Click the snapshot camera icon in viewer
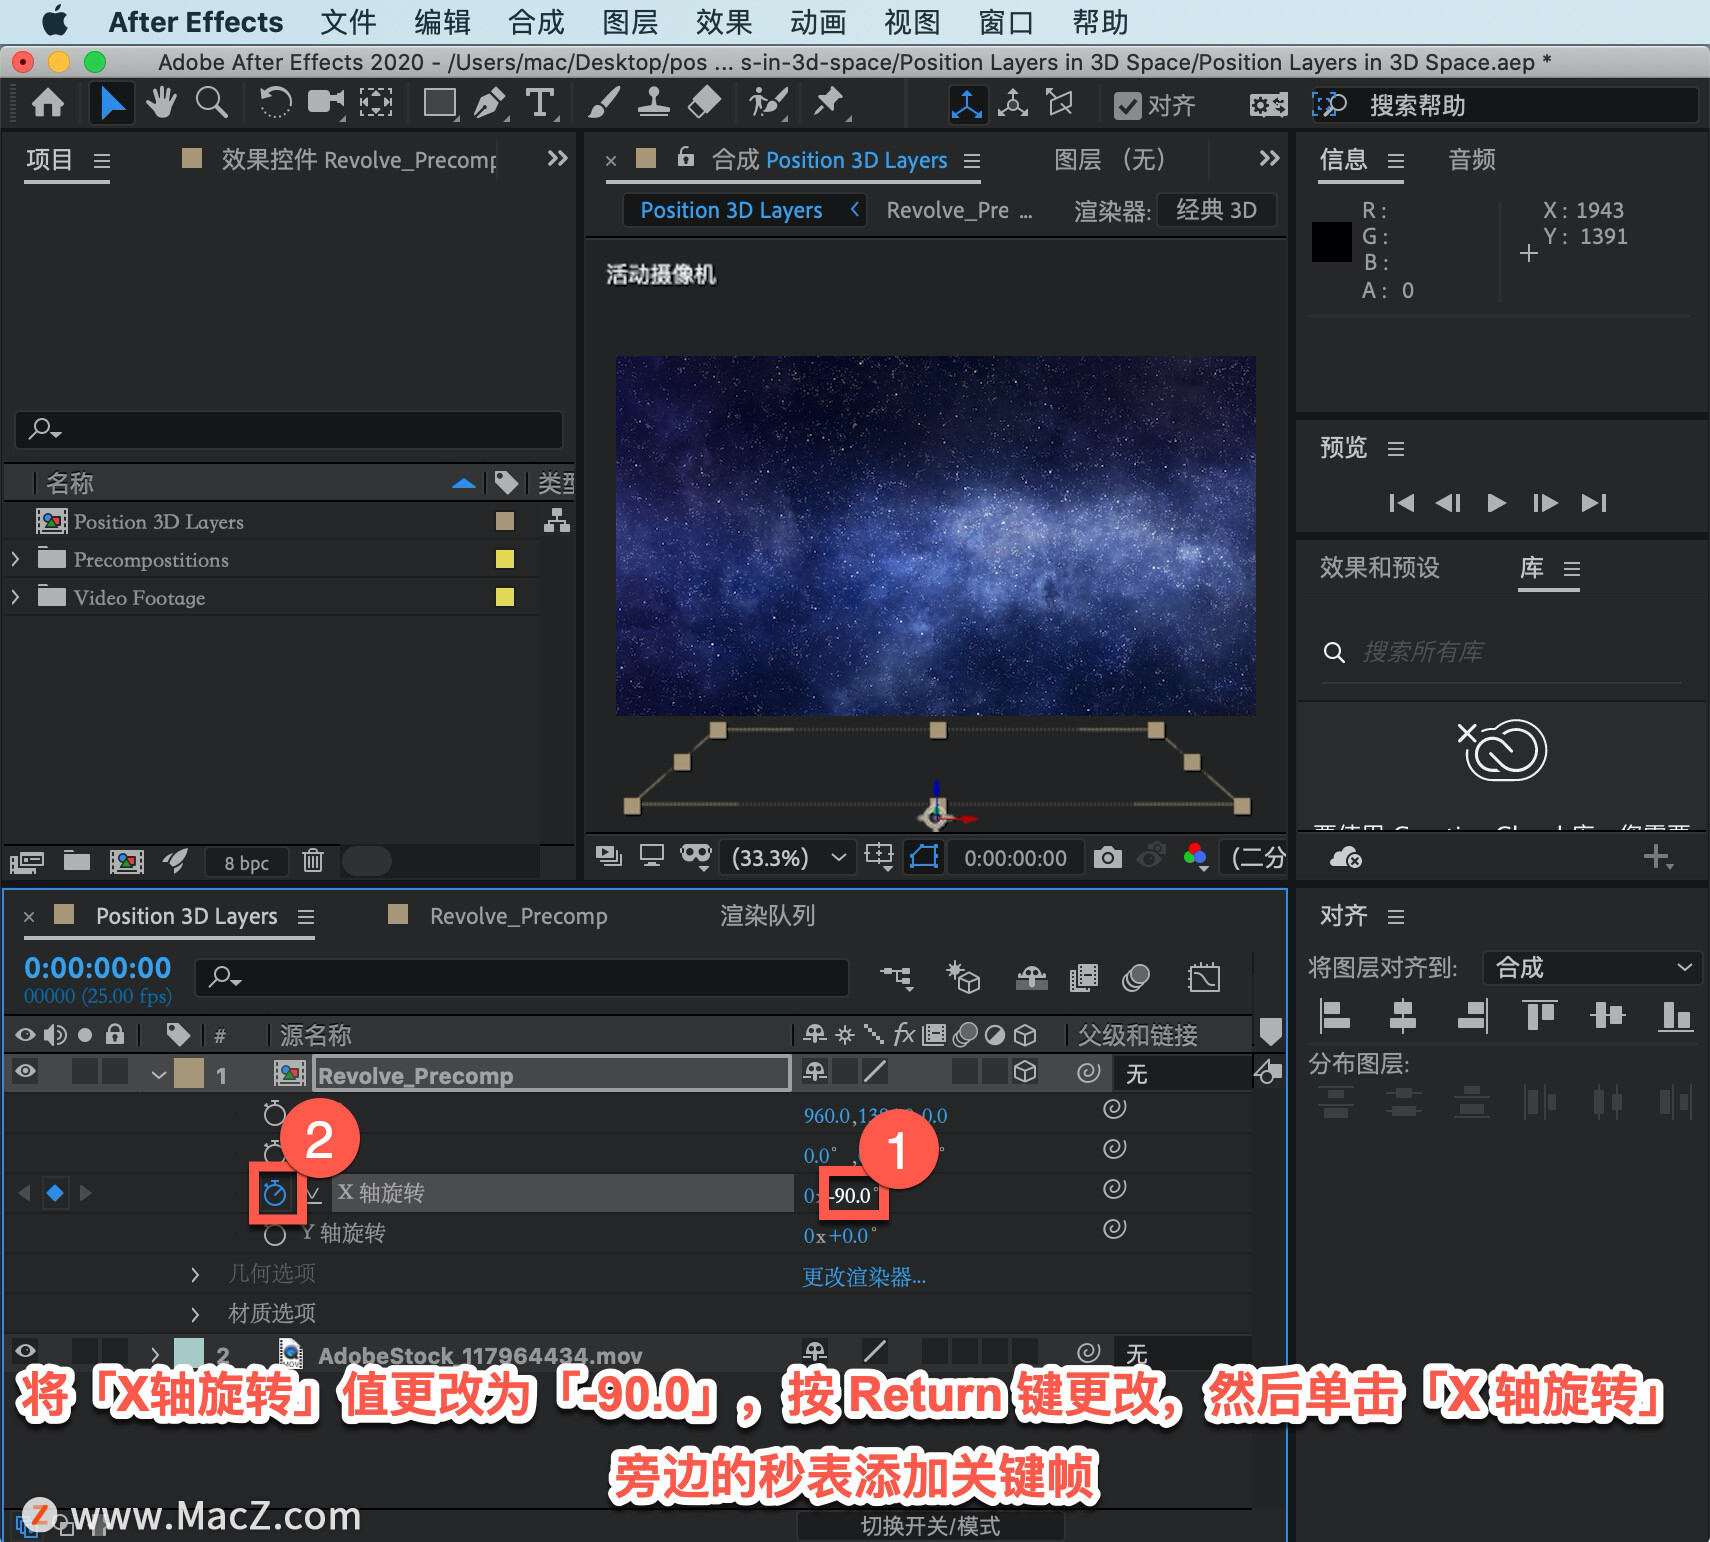Image resolution: width=1710 pixels, height=1542 pixels. point(1107,858)
